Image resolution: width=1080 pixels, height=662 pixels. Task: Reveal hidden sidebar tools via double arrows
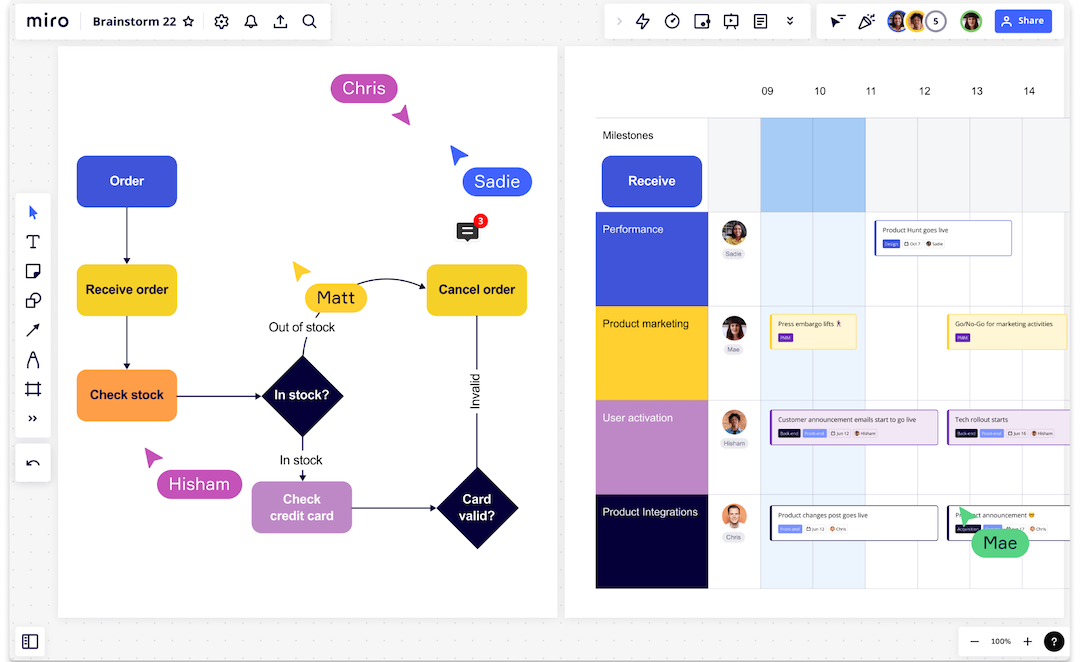click(x=33, y=418)
